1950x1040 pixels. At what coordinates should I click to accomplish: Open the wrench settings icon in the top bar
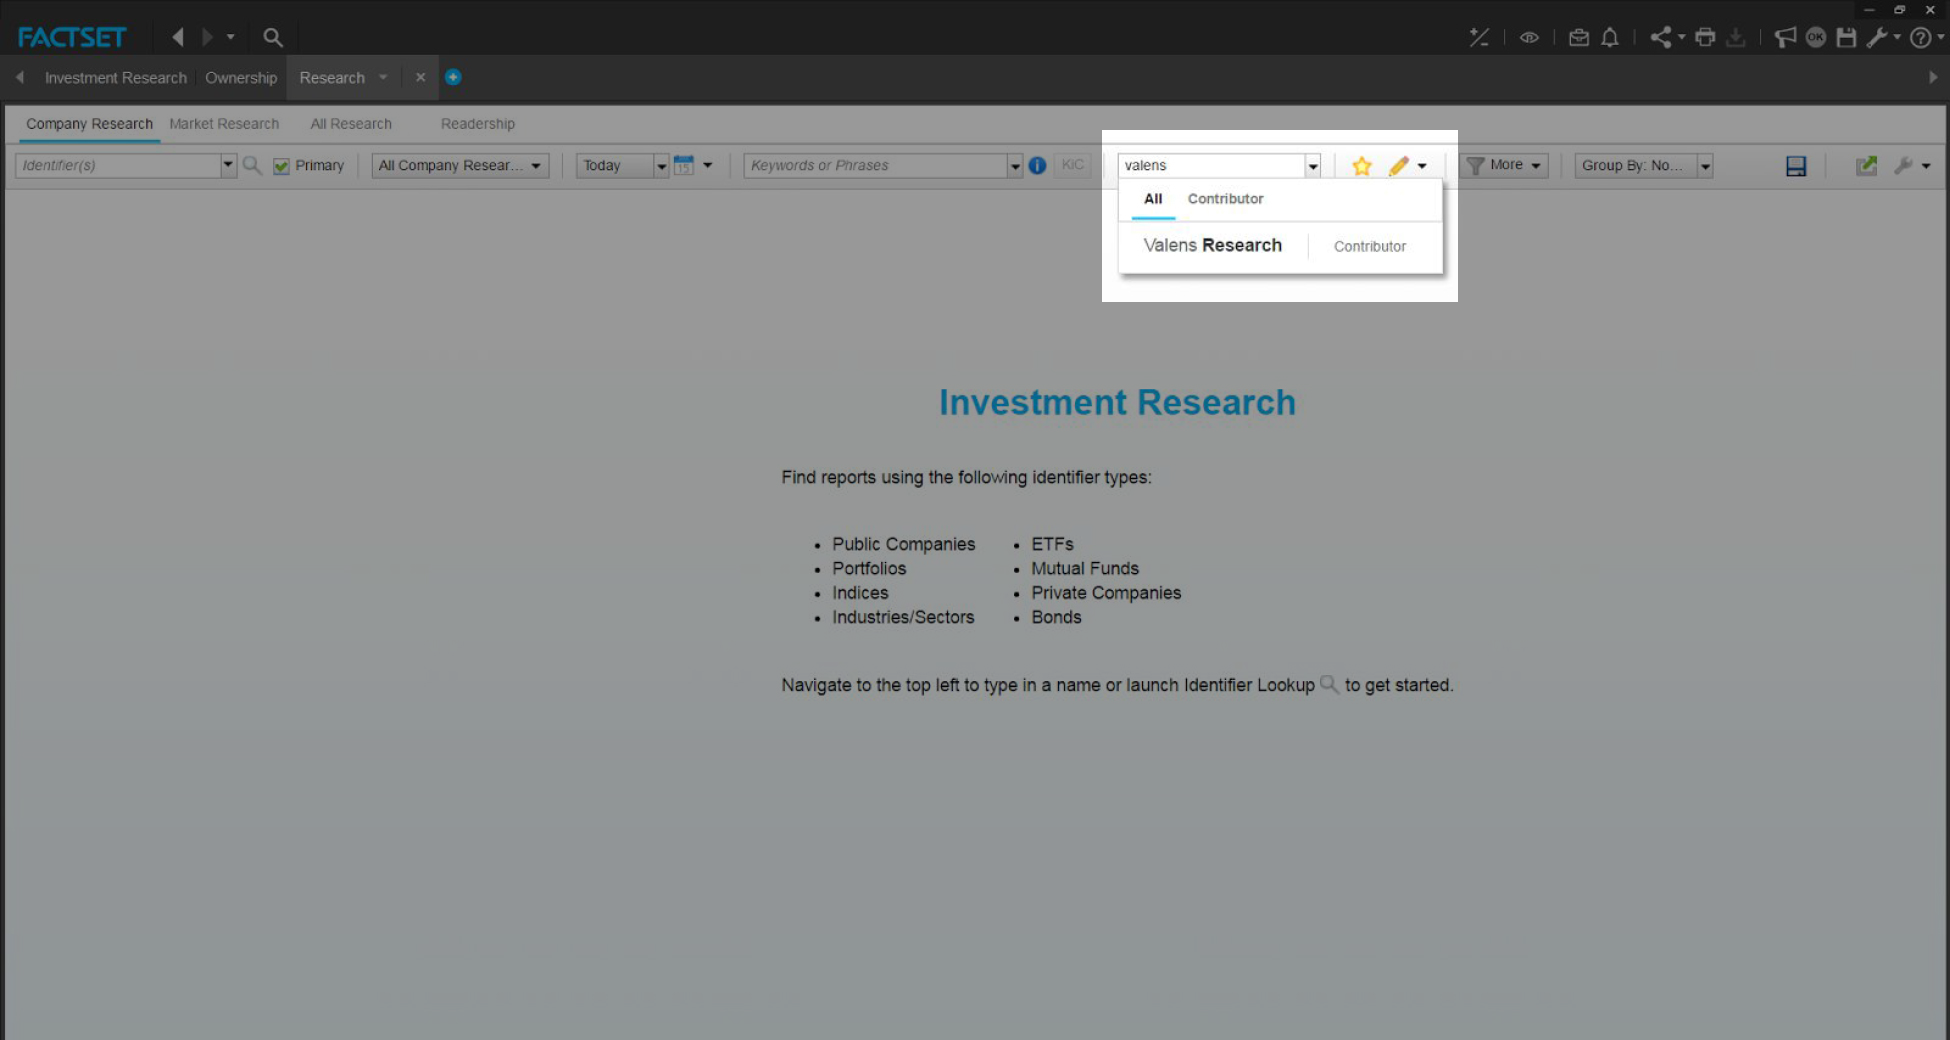point(1877,37)
